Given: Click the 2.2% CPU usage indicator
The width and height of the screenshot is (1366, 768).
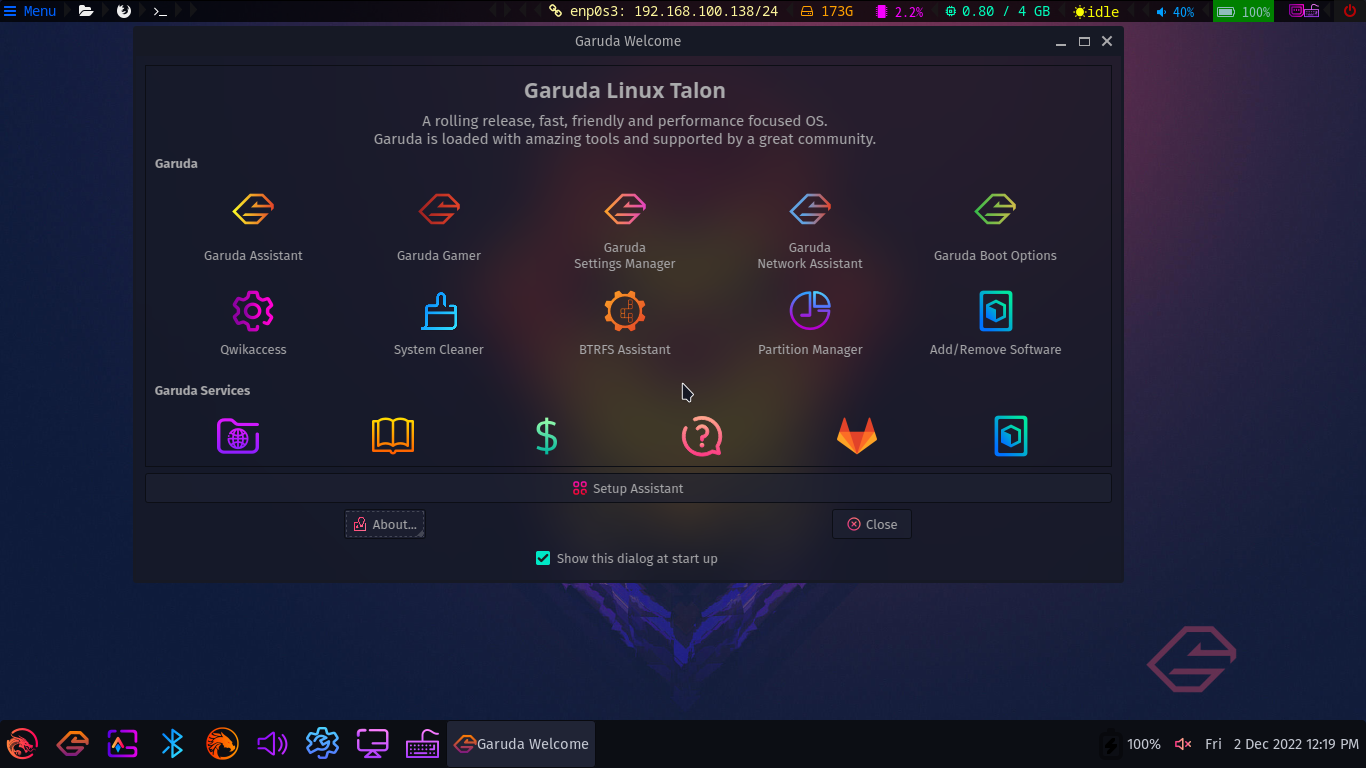Looking at the screenshot, I should [x=900, y=12].
